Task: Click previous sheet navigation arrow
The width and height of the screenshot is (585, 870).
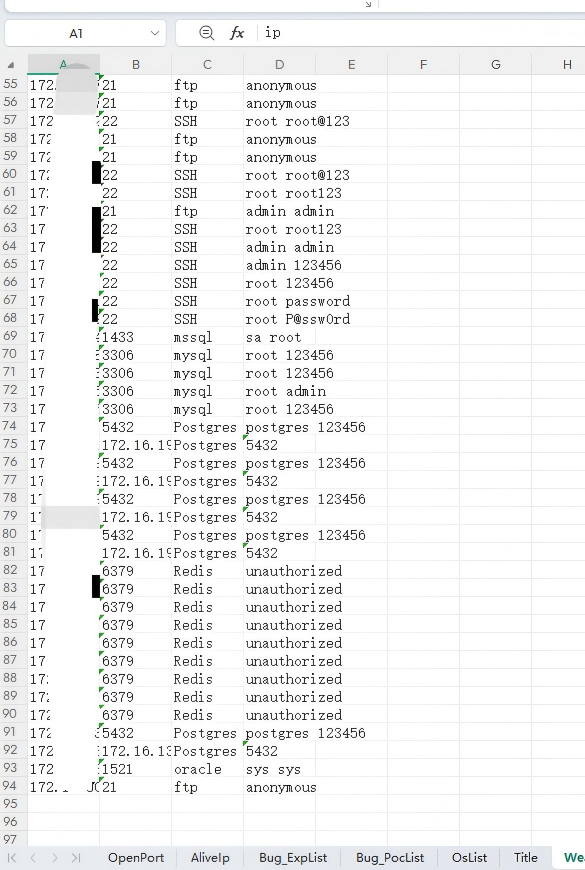Action: pyautogui.click(x=33, y=858)
